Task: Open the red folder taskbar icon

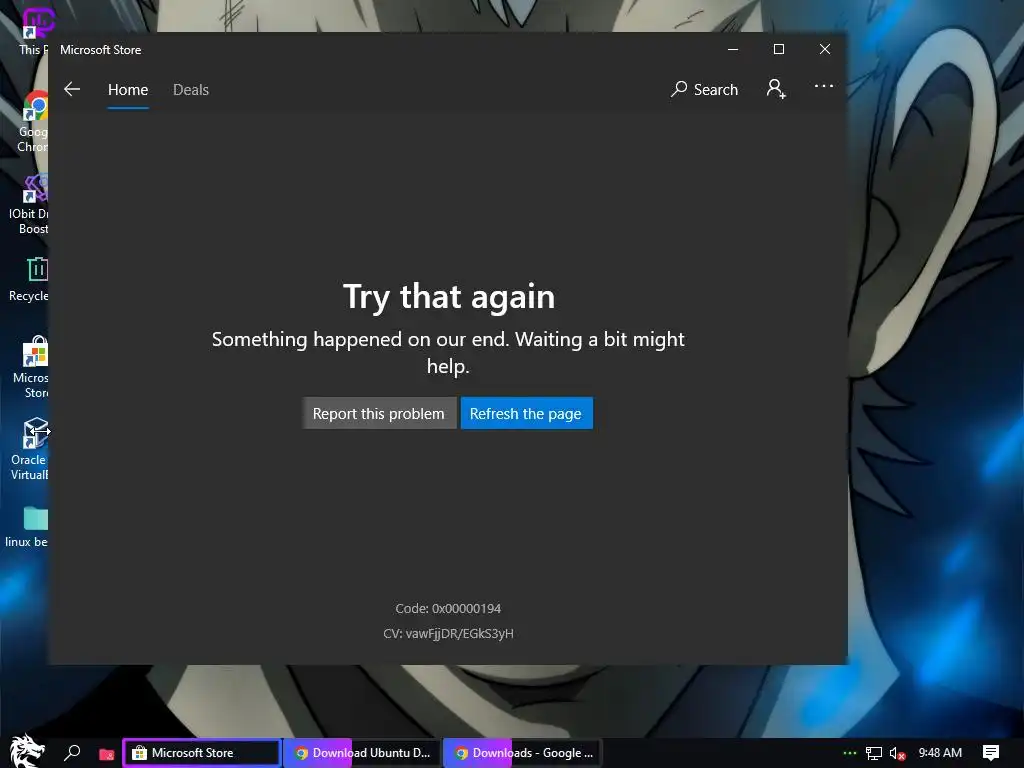Action: (x=106, y=754)
